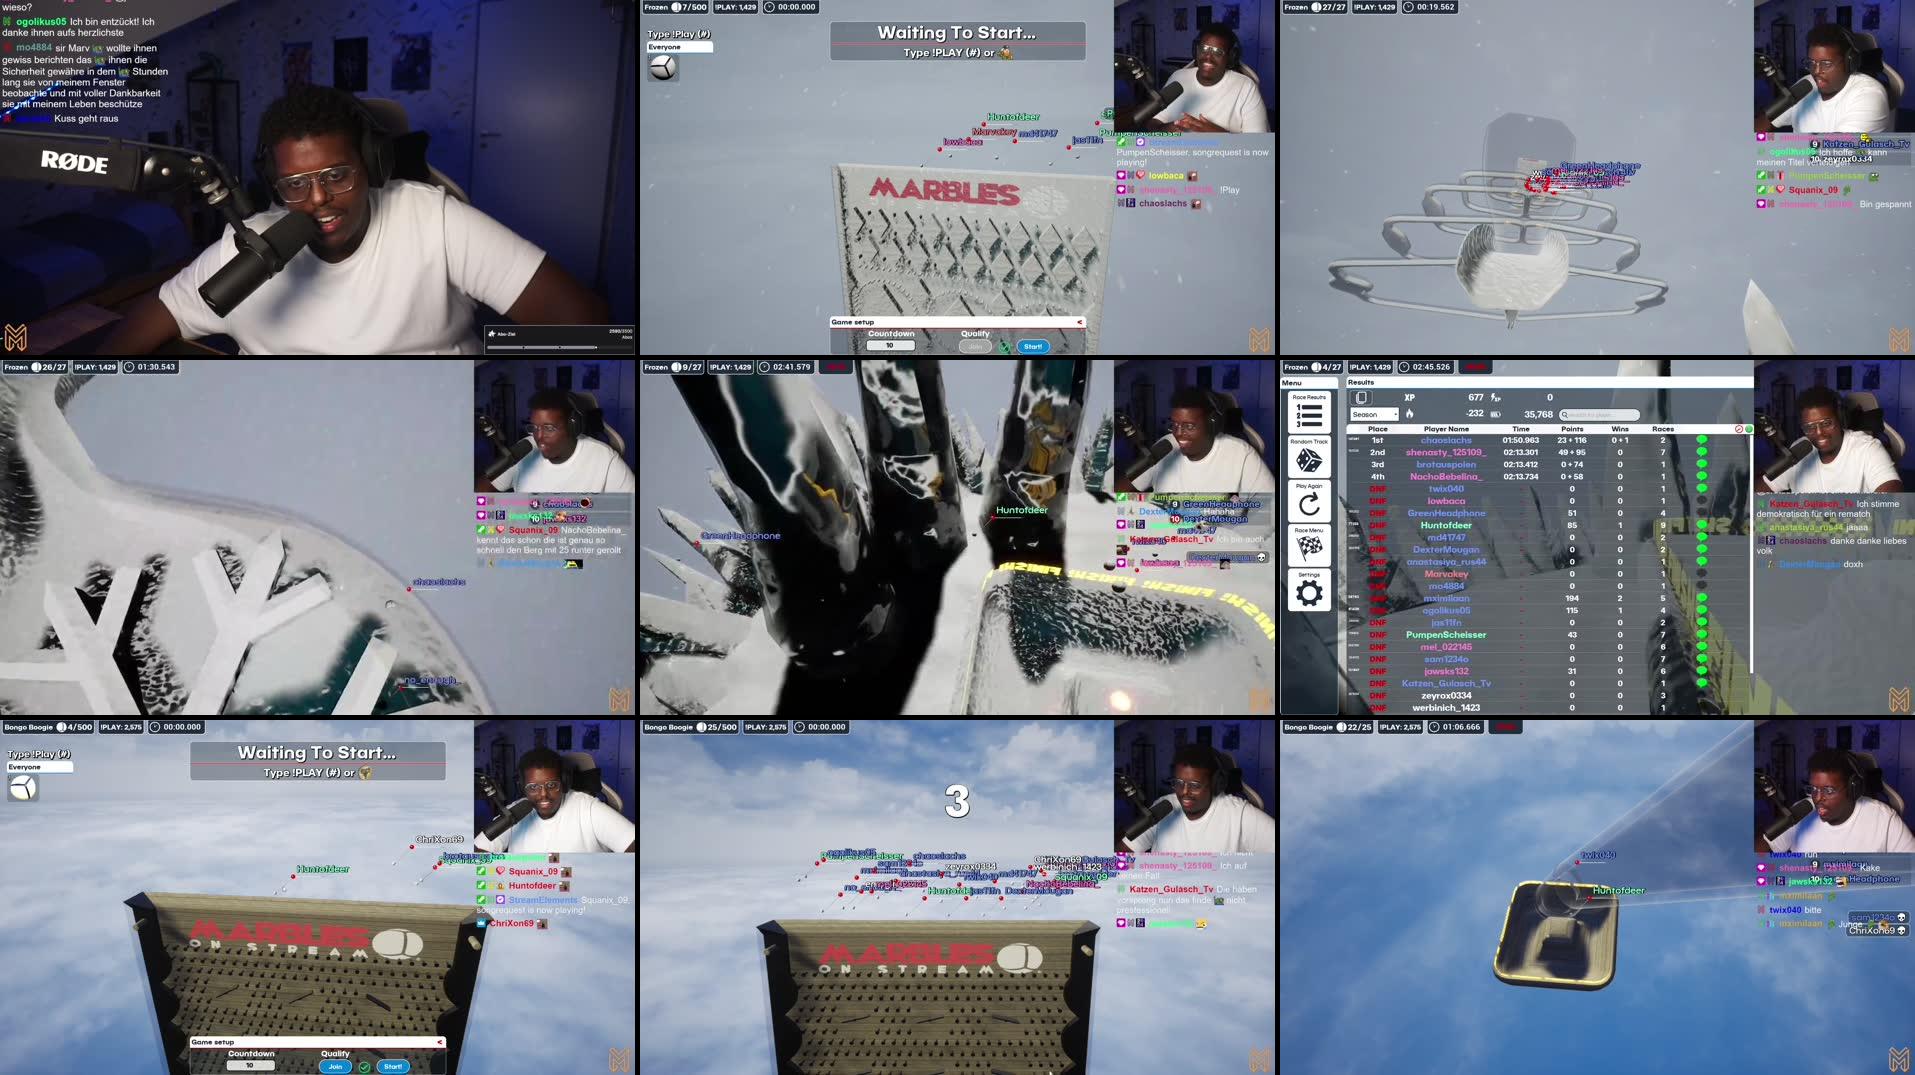
Task: Click the Menu panel header
Action: pyautogui.click(x=1309, y=383)
